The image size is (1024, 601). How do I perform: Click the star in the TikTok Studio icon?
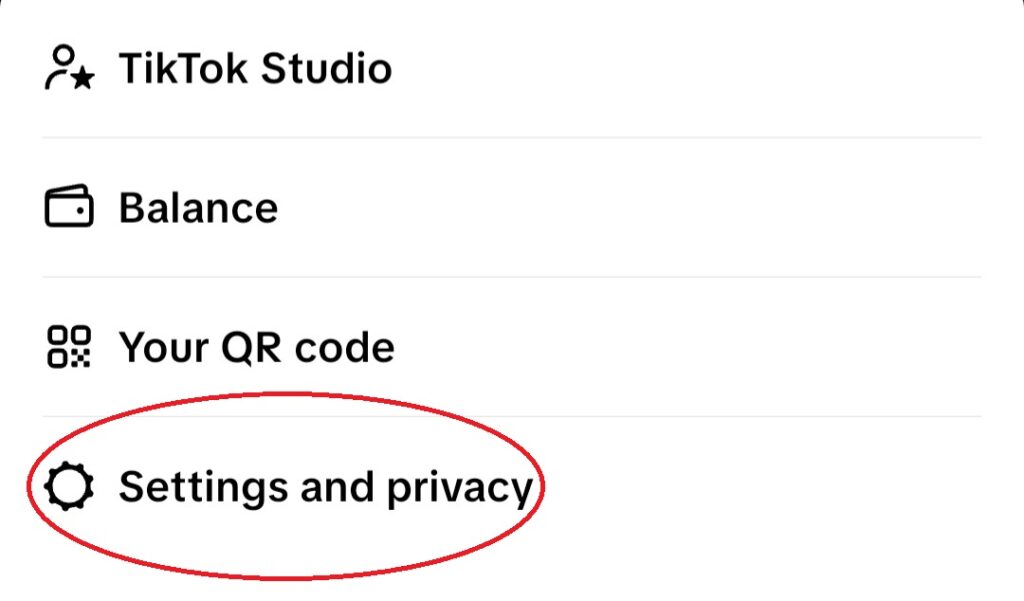click(x=83, y=78)
